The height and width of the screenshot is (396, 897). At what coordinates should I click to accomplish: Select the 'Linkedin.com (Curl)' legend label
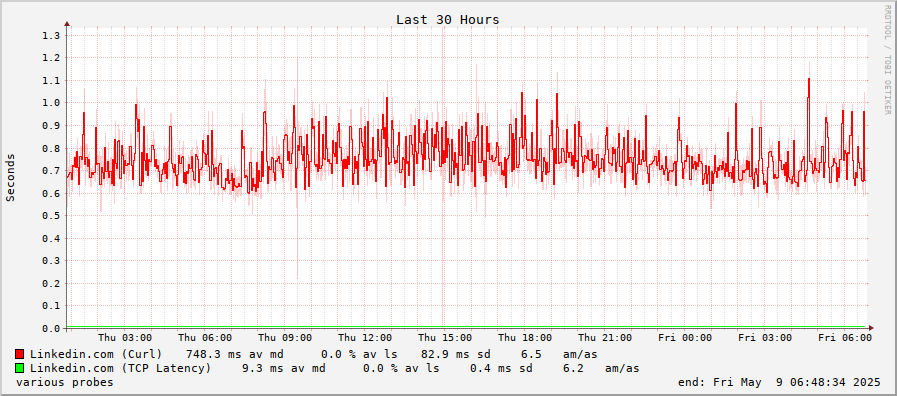(x=96, y=354)
